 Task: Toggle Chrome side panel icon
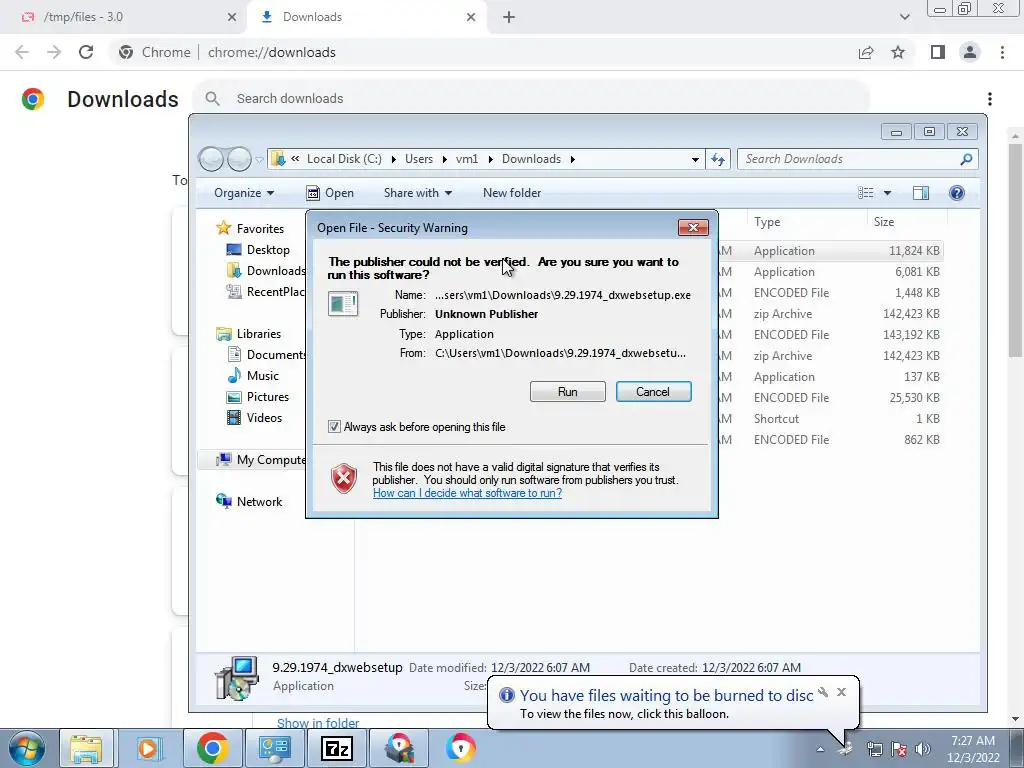click(938, 52)
